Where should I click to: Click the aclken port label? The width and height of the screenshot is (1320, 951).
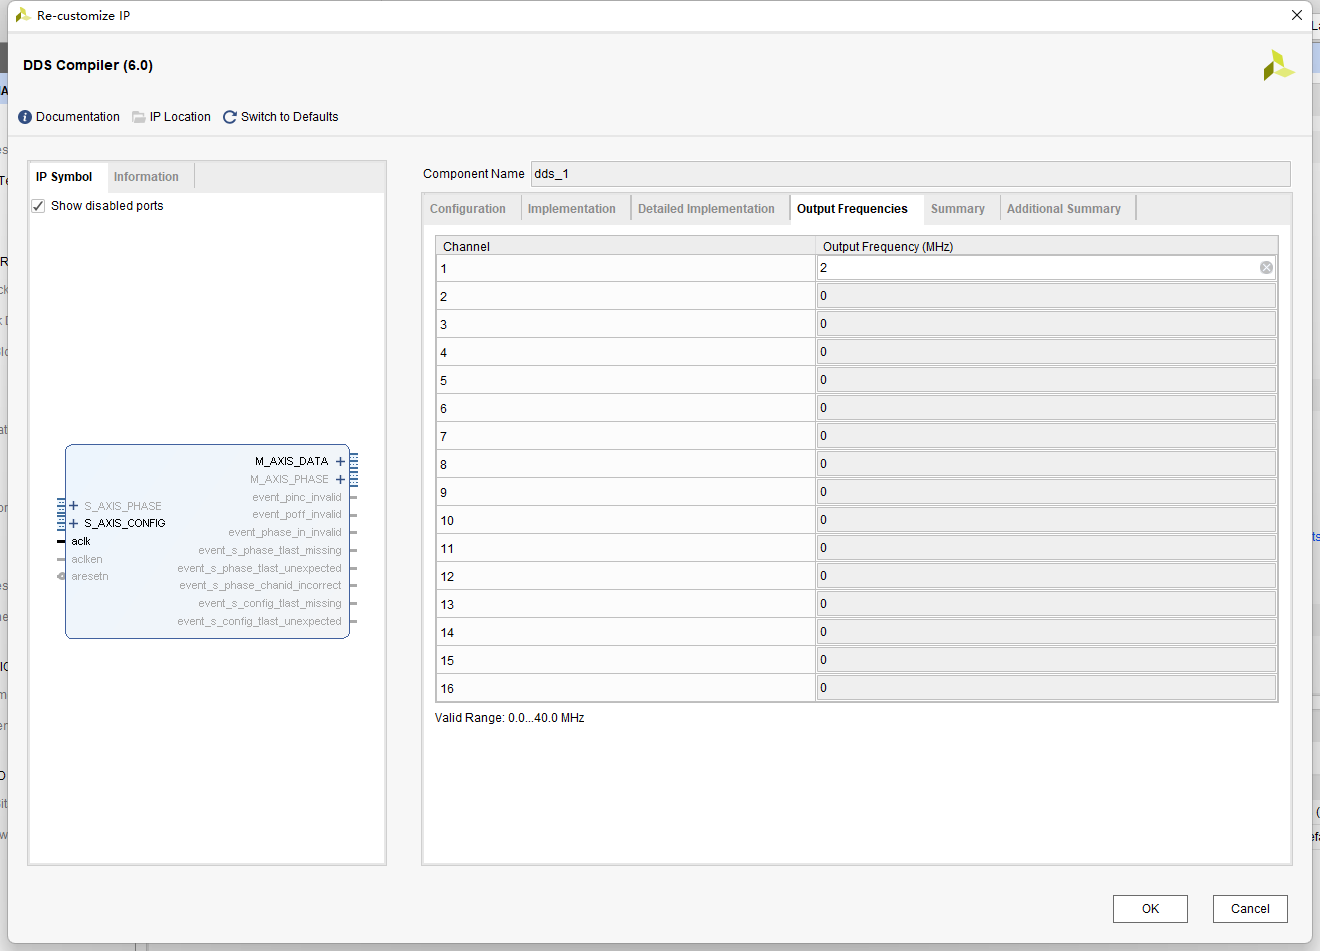[87, 559]
